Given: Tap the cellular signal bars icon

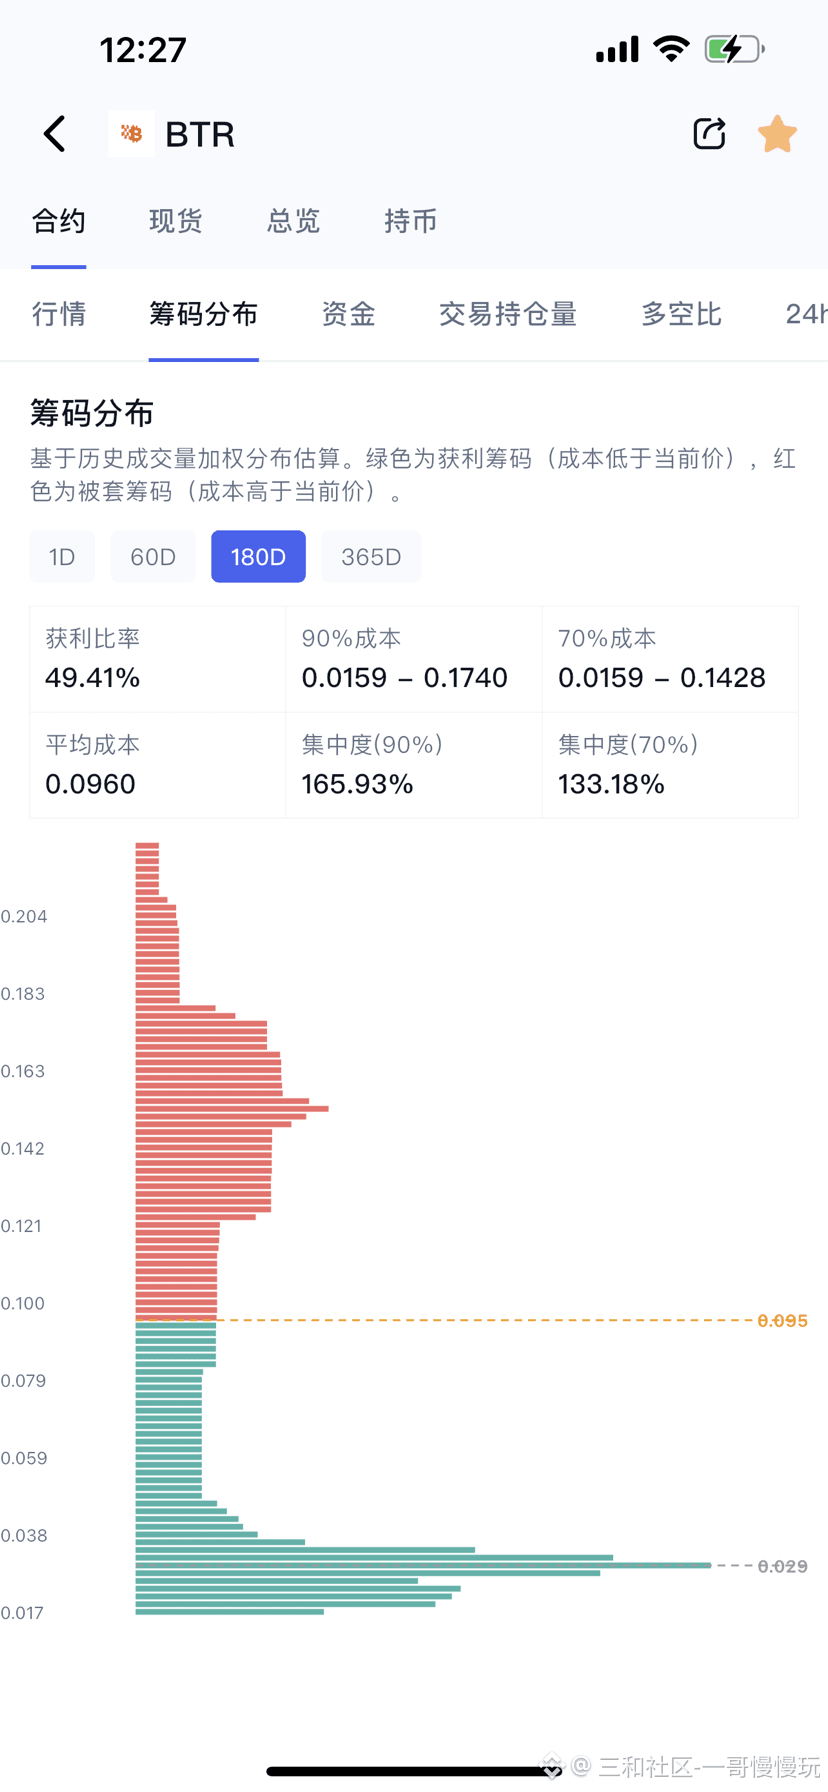Looking at the screenshot, I should 617,50.
